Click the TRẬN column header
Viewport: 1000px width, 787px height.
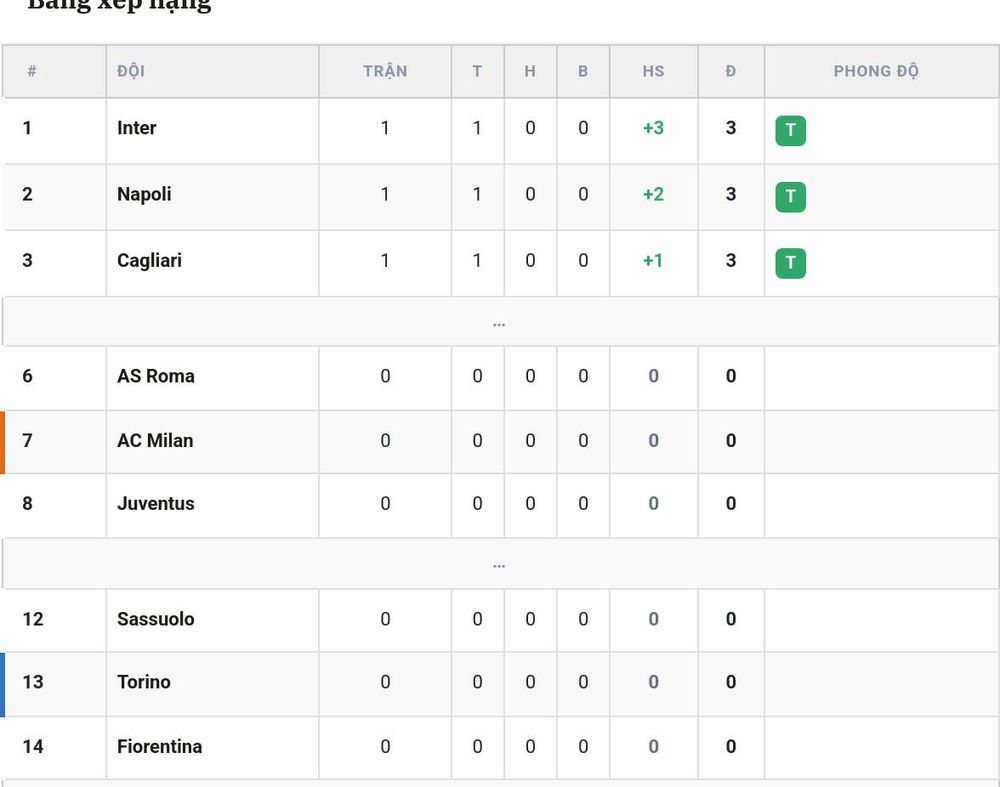click(x=385, y=71)
